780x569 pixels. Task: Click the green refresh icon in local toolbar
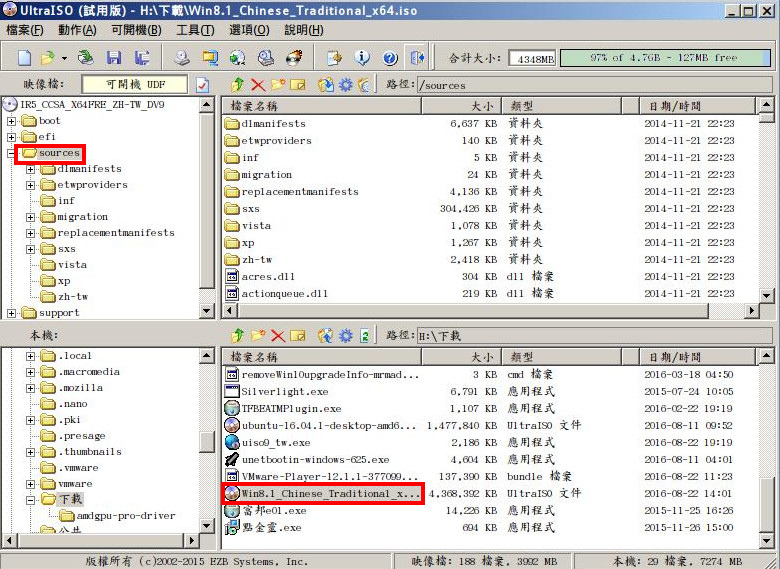[x=365, y=336]
